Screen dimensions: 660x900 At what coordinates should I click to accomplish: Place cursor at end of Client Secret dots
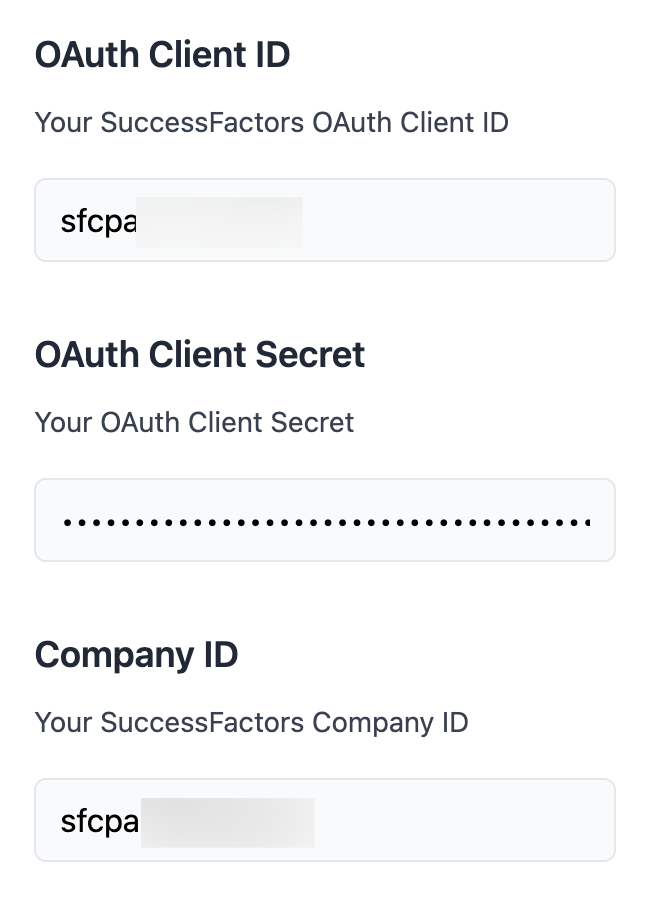(593, 522)
